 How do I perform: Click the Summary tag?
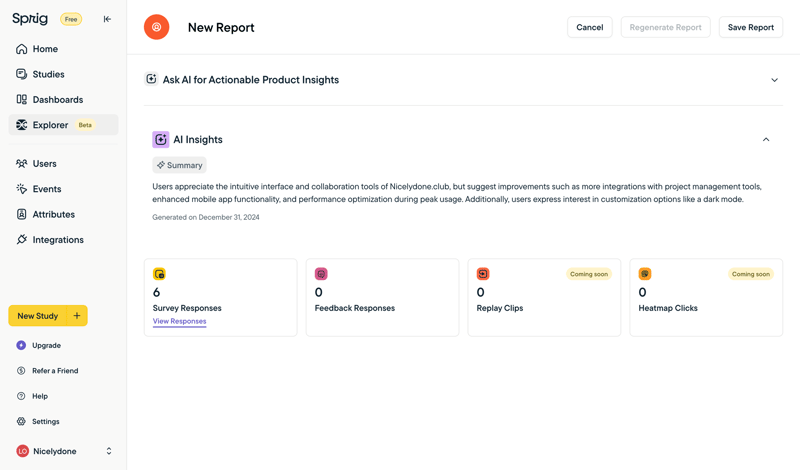pos(179,165)
